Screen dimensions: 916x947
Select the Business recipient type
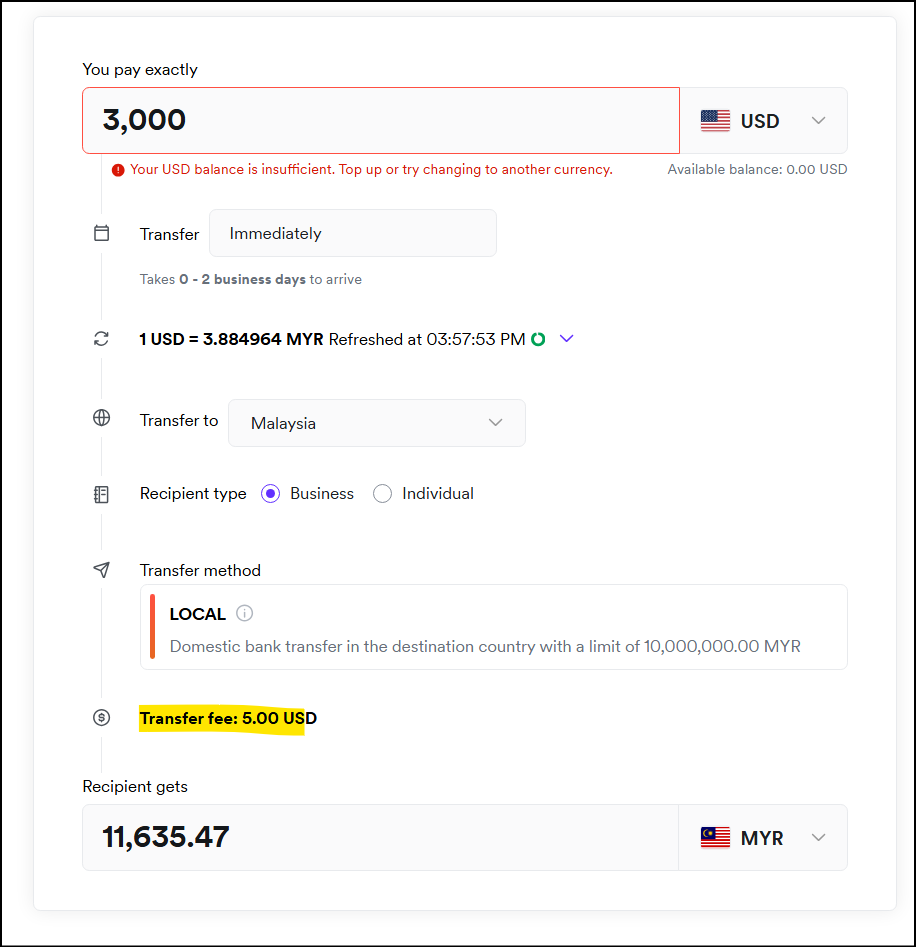tap(271, 494)
